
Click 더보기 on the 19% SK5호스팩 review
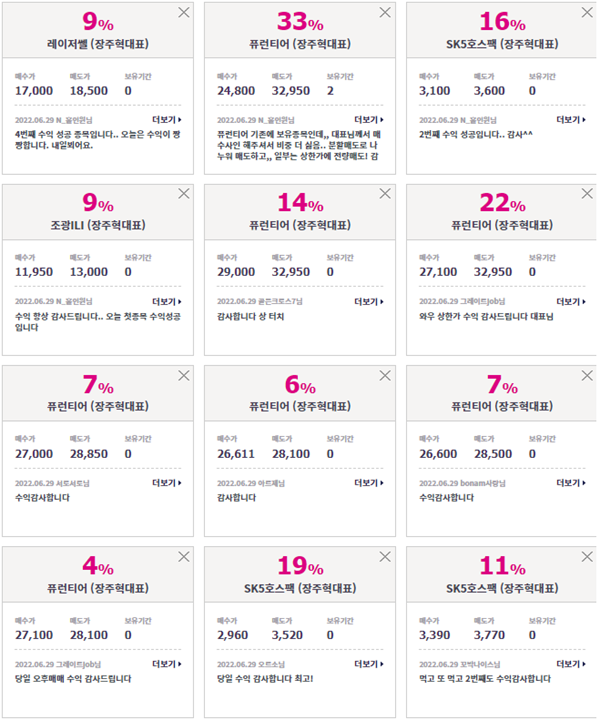369,664
